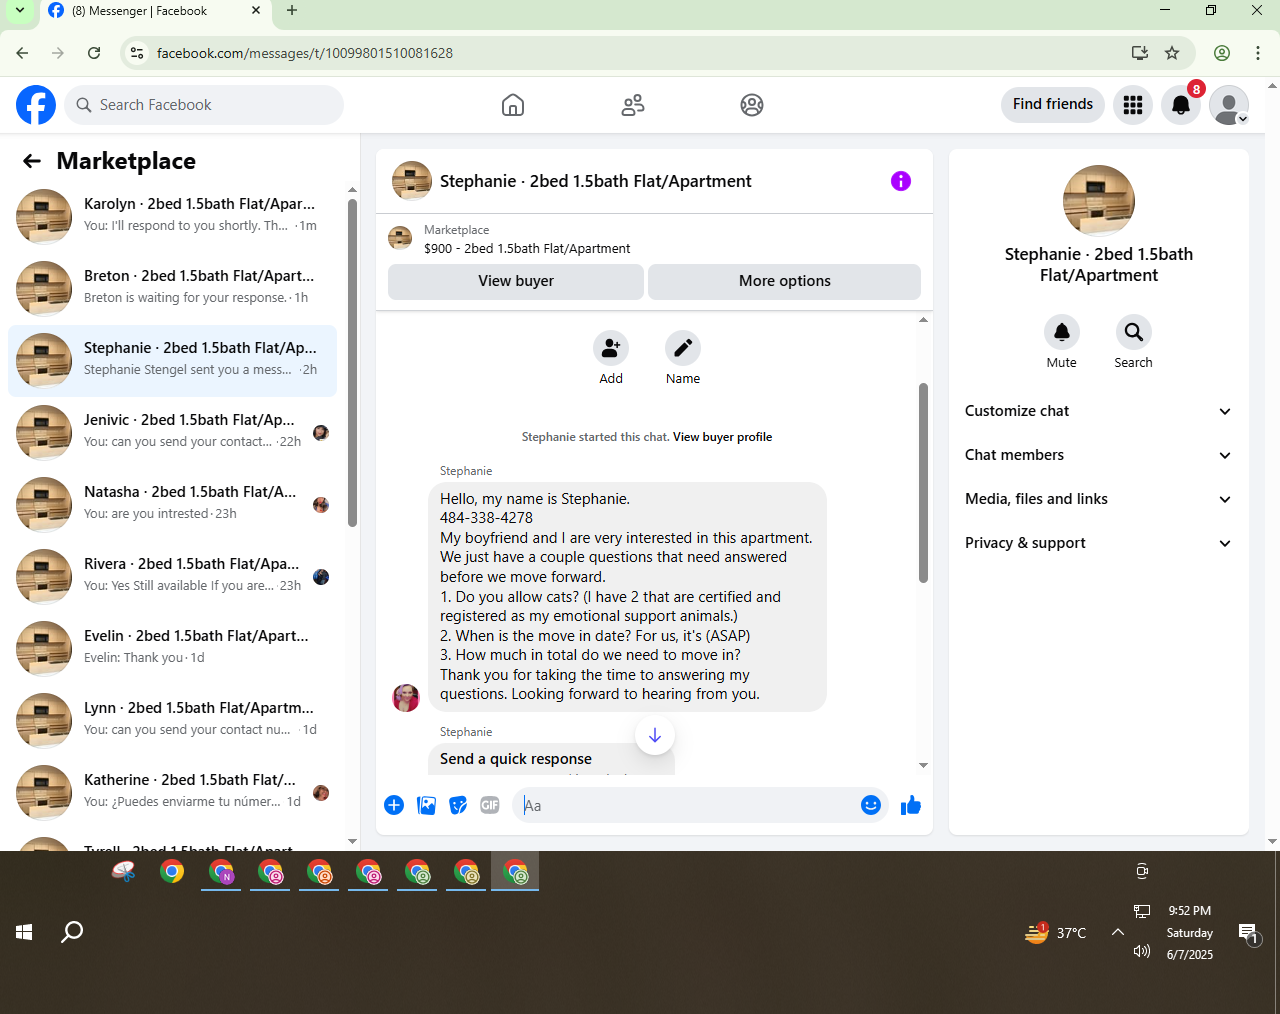Open the Windows Start menu
The image size is (1280, 1014).
tap(24, 932)
